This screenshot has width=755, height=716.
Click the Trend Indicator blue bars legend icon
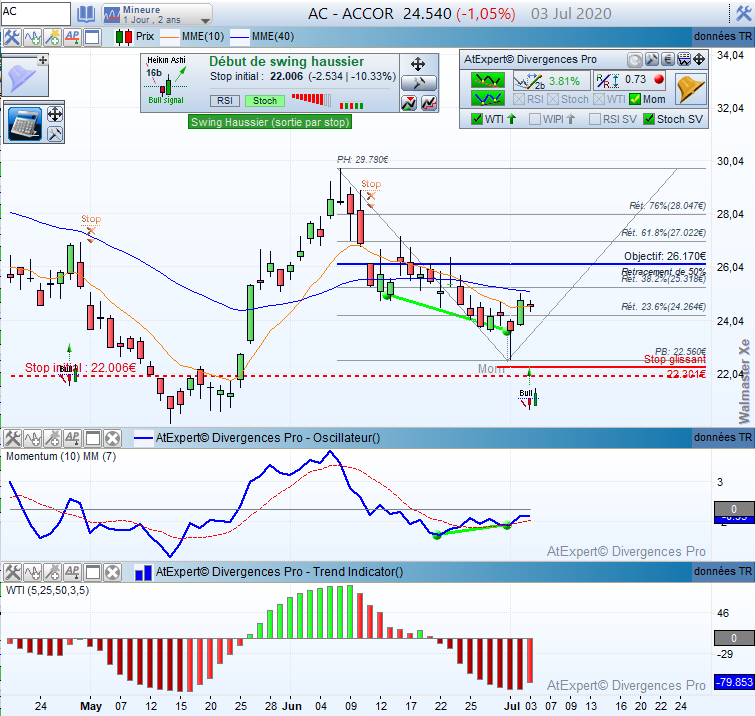143,573
